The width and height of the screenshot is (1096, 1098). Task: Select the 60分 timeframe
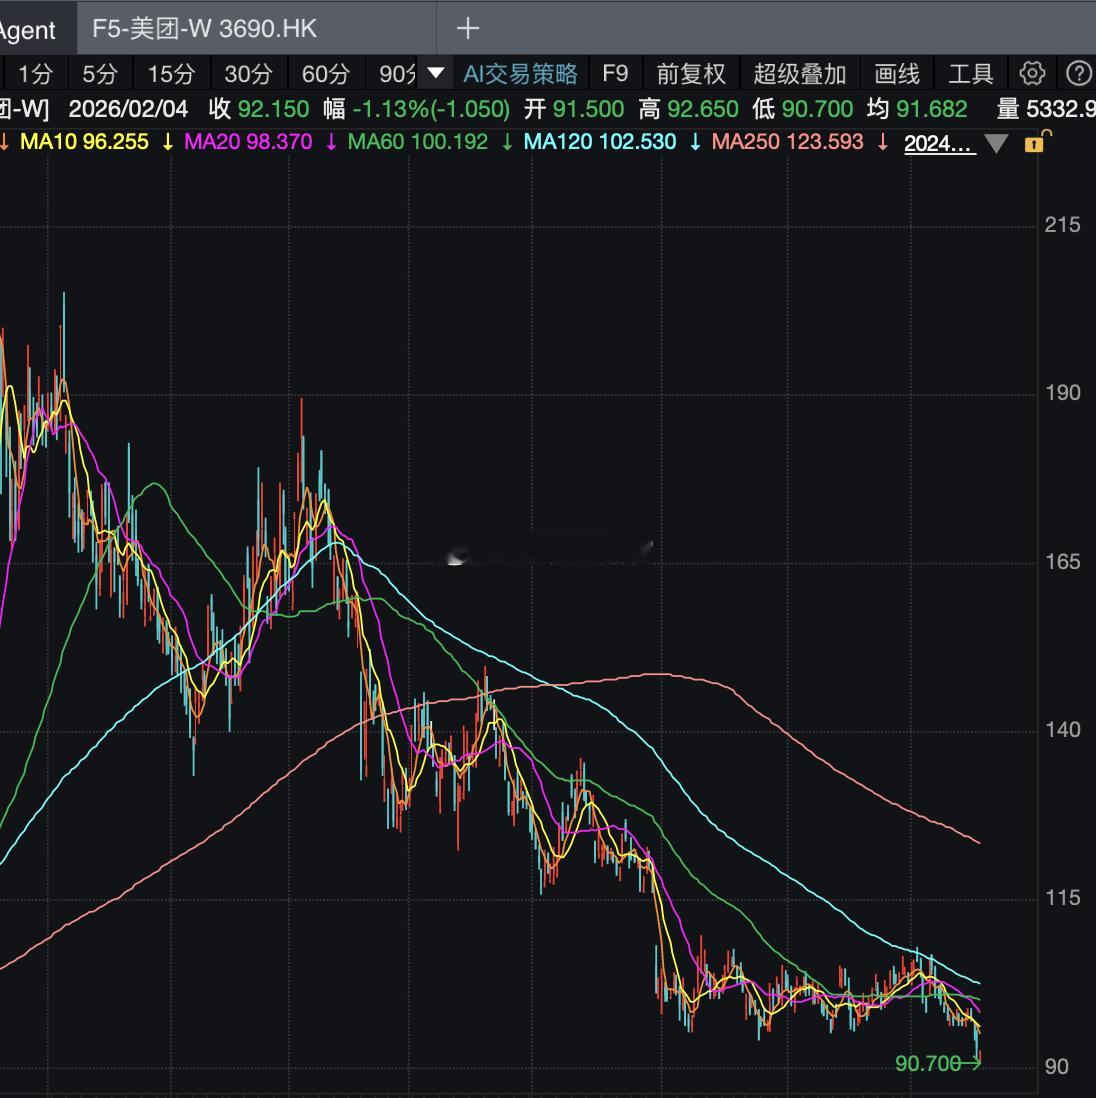click(x=326, y=74)
